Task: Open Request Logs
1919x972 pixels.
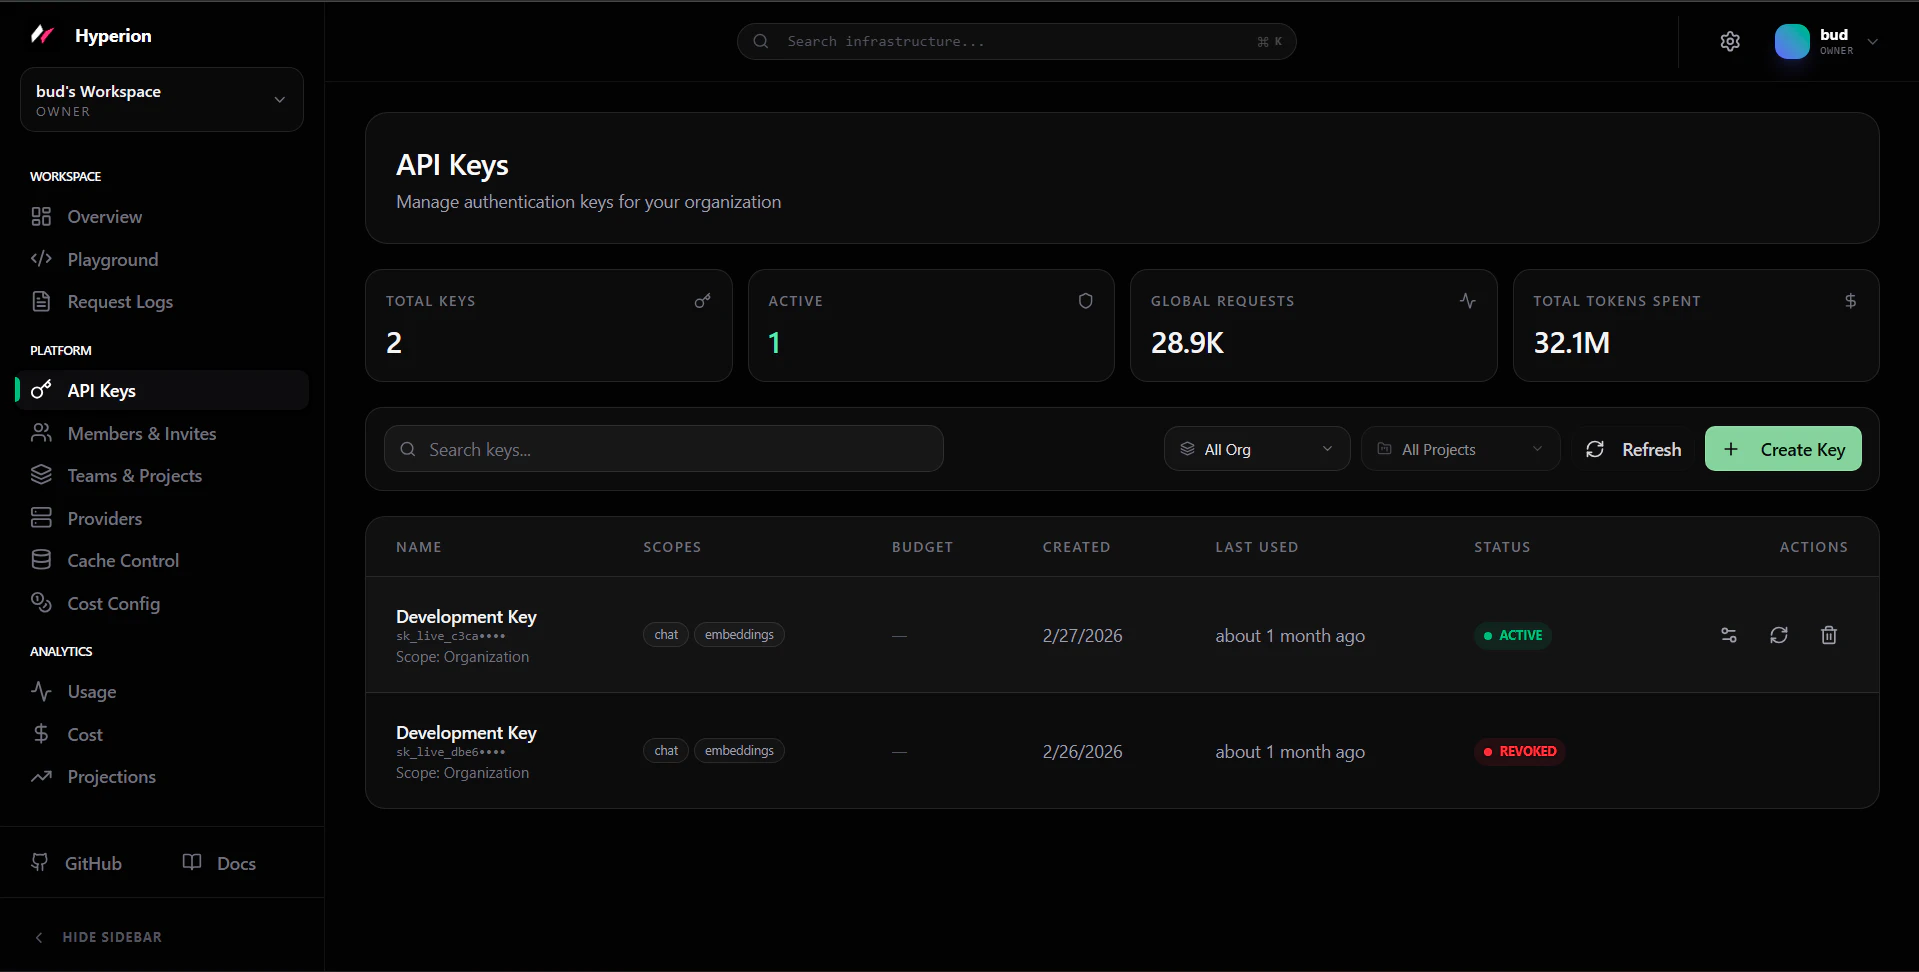Action: pos(120,301)
